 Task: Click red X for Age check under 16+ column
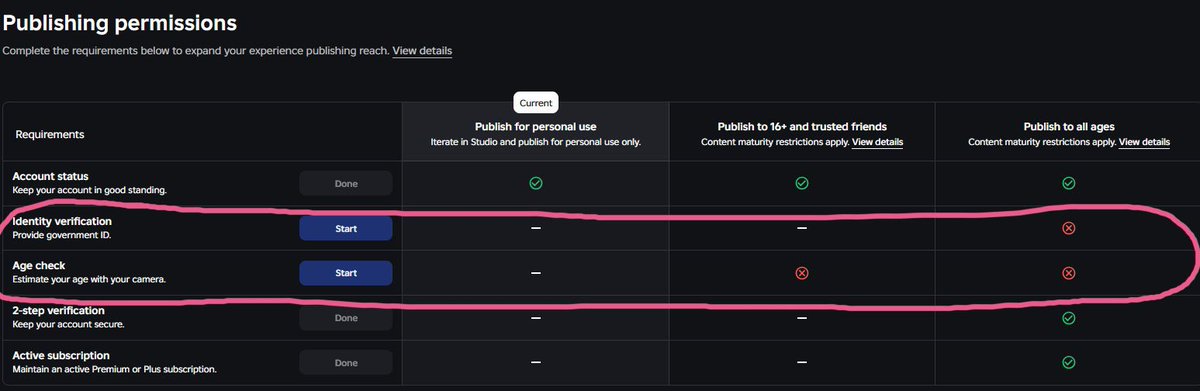801,272
